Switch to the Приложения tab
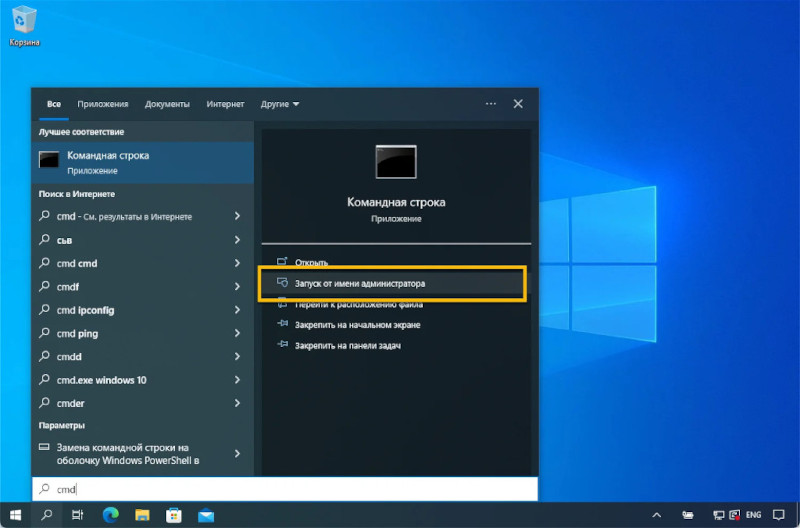Image resolution: width=800 pixels, height=528 pixels. [x=103, y=104]
